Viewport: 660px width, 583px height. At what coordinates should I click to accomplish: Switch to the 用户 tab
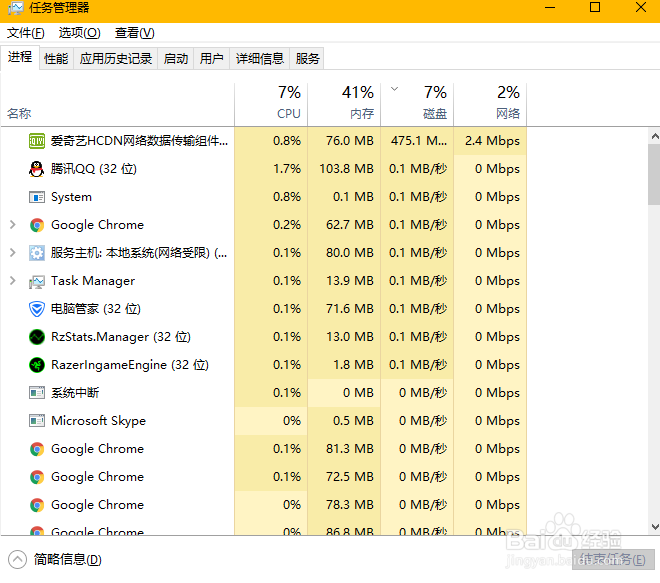(x=211, y=59)
